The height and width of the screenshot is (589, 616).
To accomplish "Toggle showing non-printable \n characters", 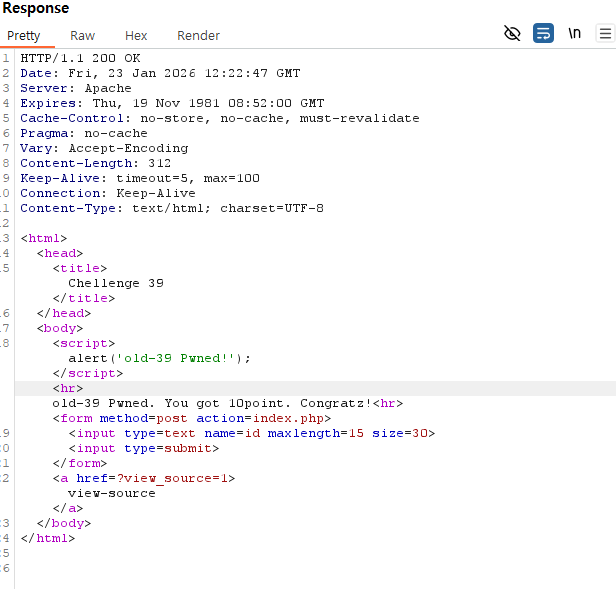I will (x=574, y=33).
